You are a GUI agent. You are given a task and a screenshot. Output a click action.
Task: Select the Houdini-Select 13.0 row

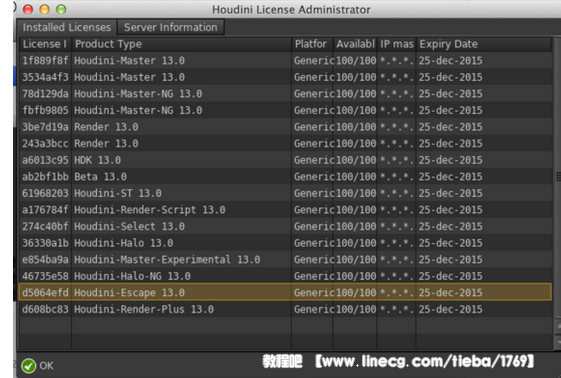pyautogui.click(x=286, y=226)
